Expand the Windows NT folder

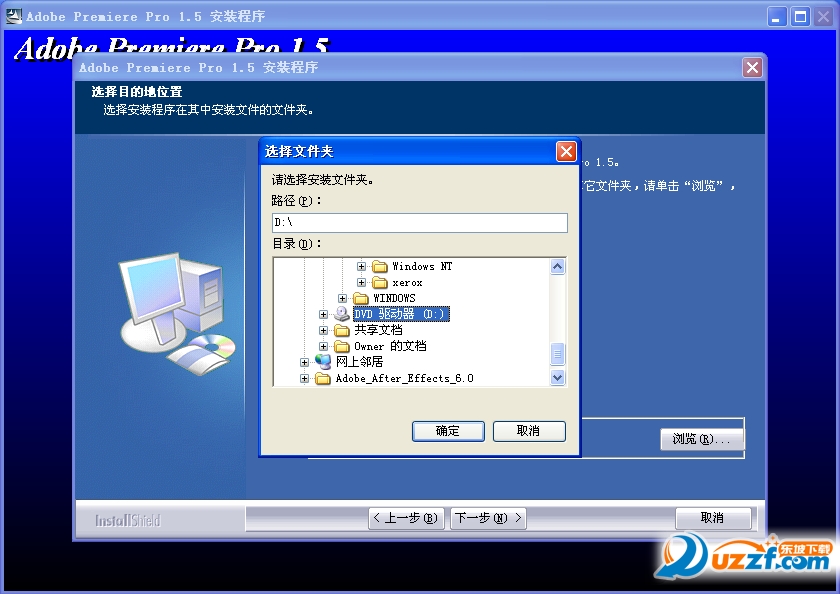tap(362, 266)
